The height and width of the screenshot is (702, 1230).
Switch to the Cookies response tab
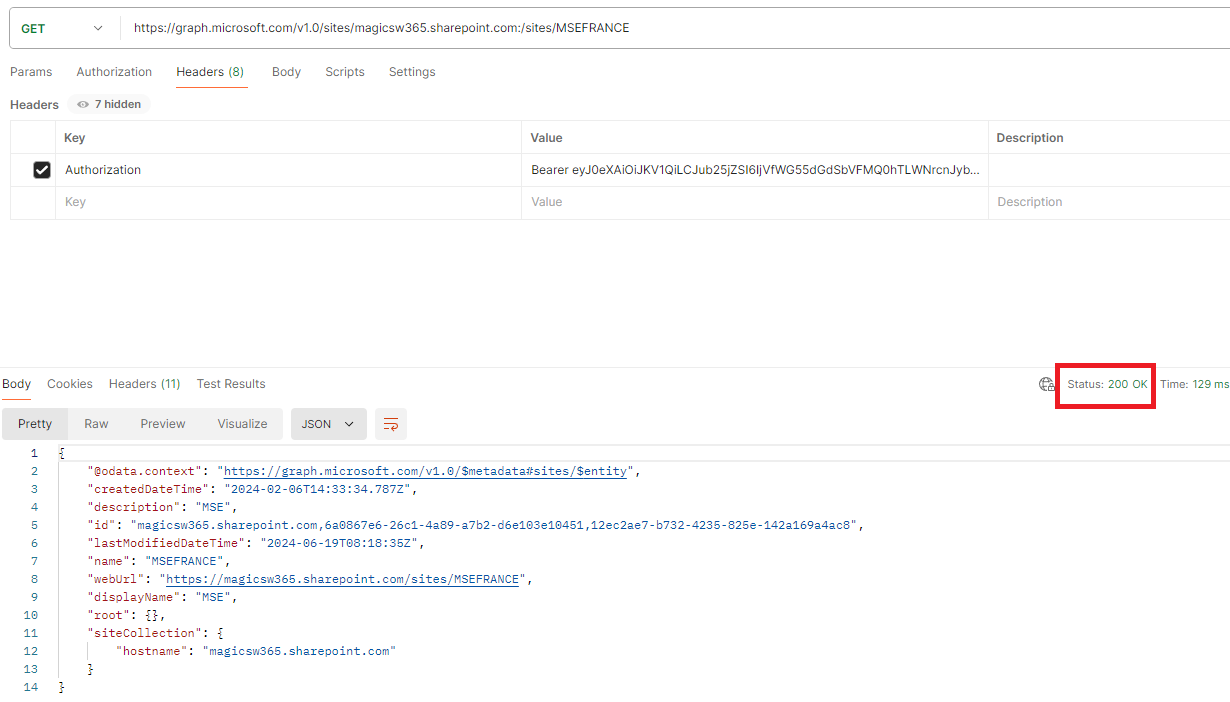point(69,383)
